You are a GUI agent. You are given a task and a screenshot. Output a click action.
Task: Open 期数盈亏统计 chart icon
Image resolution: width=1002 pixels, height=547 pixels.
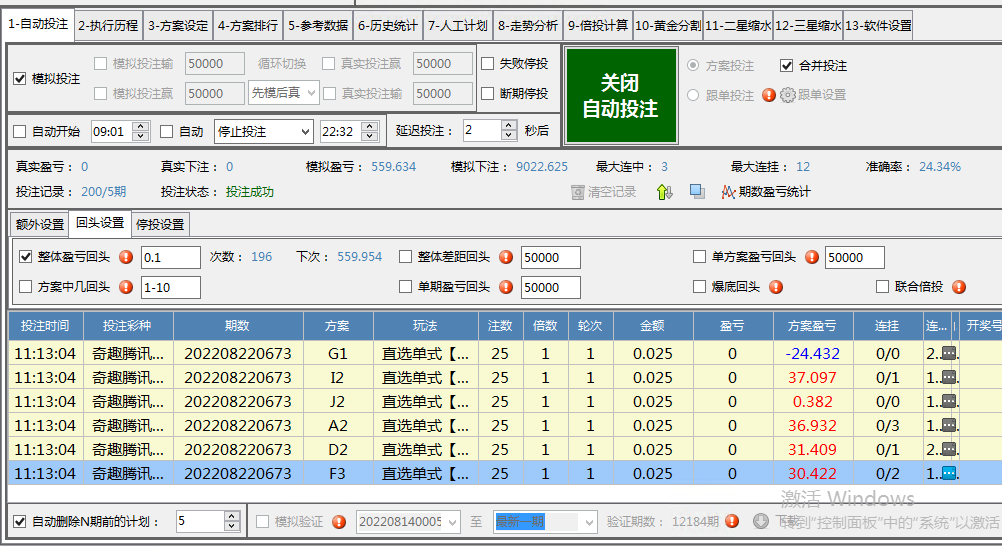[728, 192]
